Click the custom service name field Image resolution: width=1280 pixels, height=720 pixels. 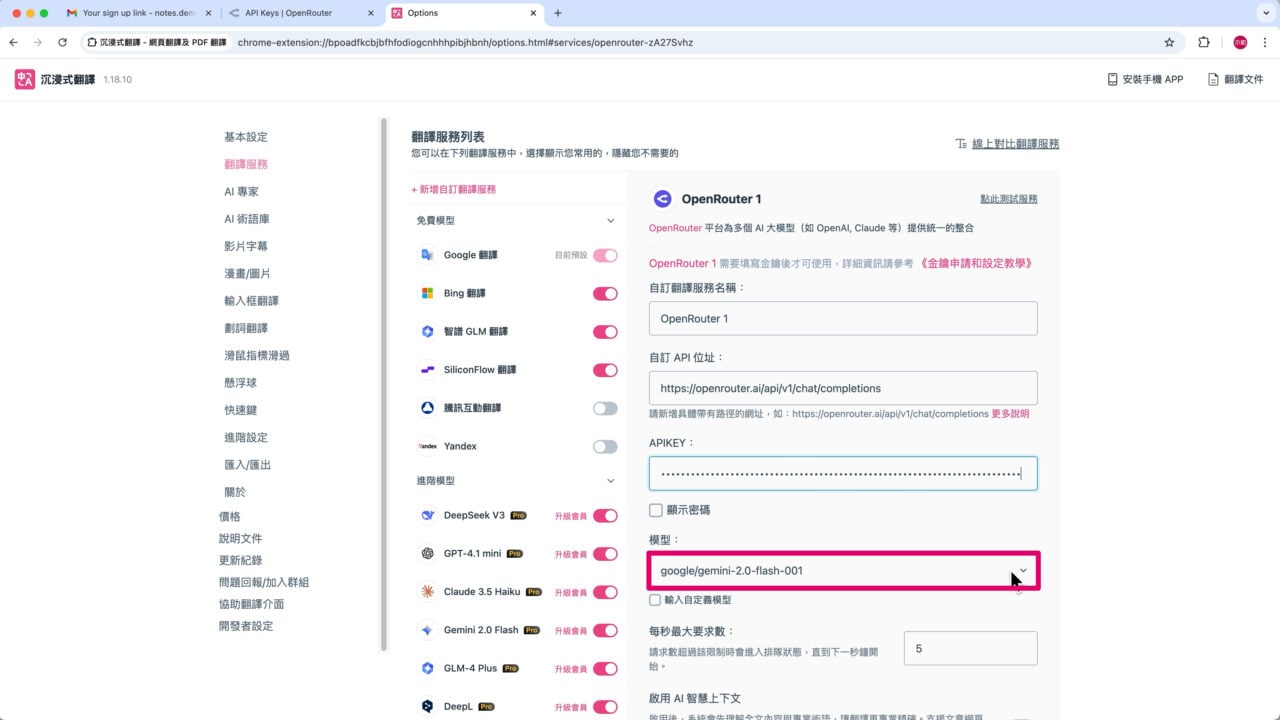[843, 319]
